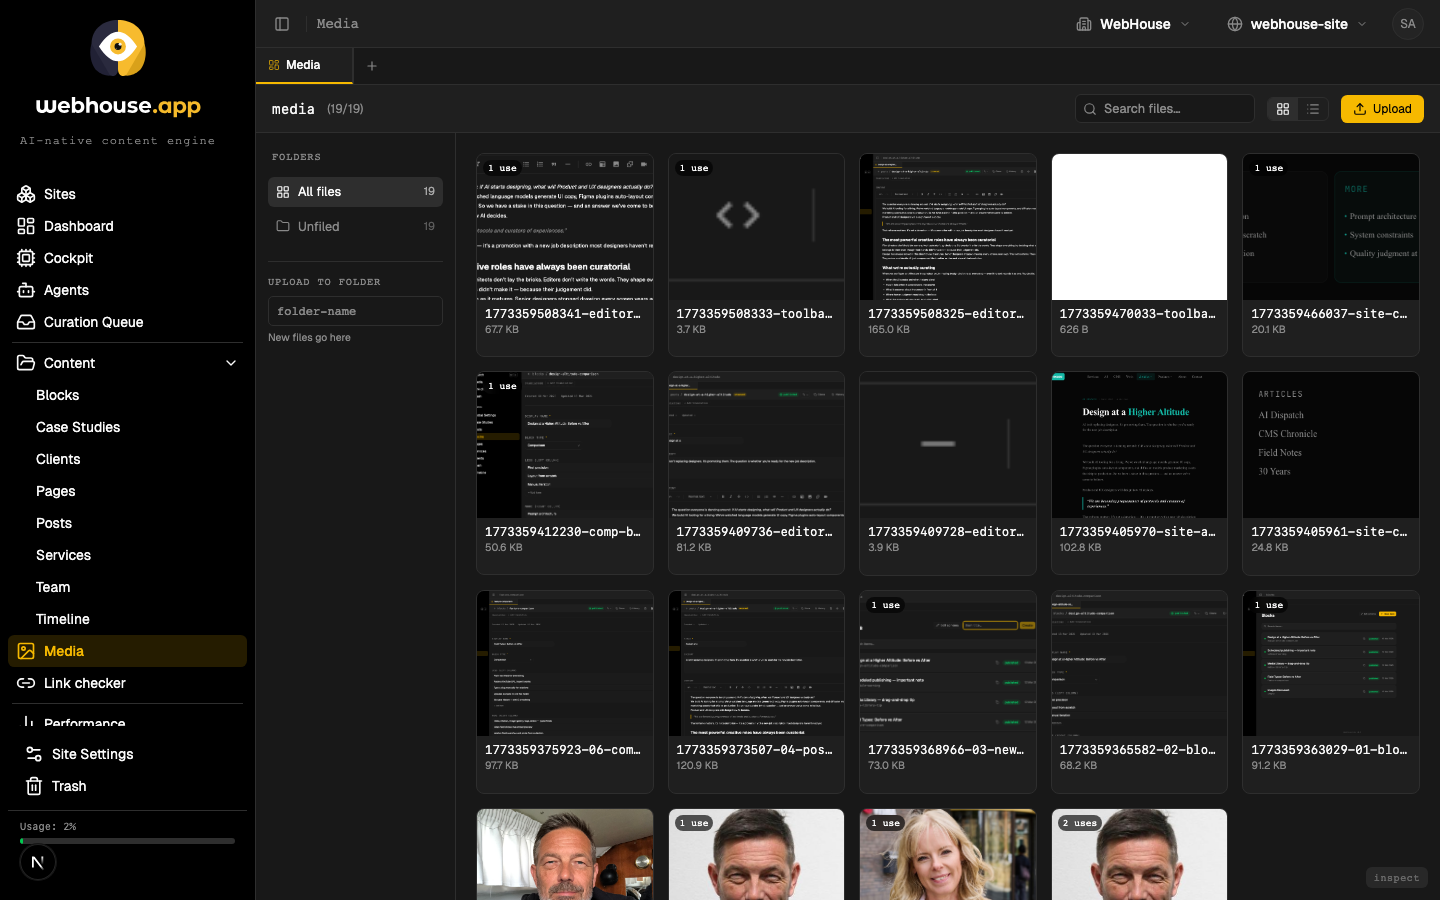Image resolution: width=1440 pixels, height=900 pixels.
Task: Open thumbnail 1773359412230-comp-b
Action: click(x=565, y=445)
